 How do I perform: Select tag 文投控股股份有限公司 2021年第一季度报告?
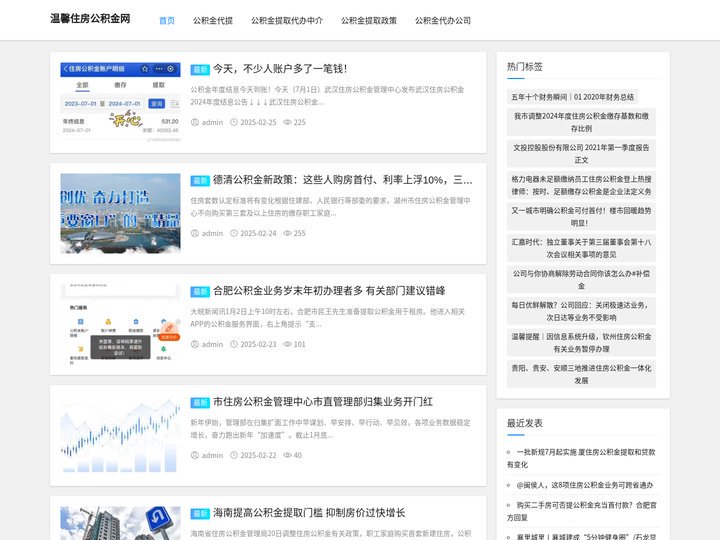tap(581, 154)
